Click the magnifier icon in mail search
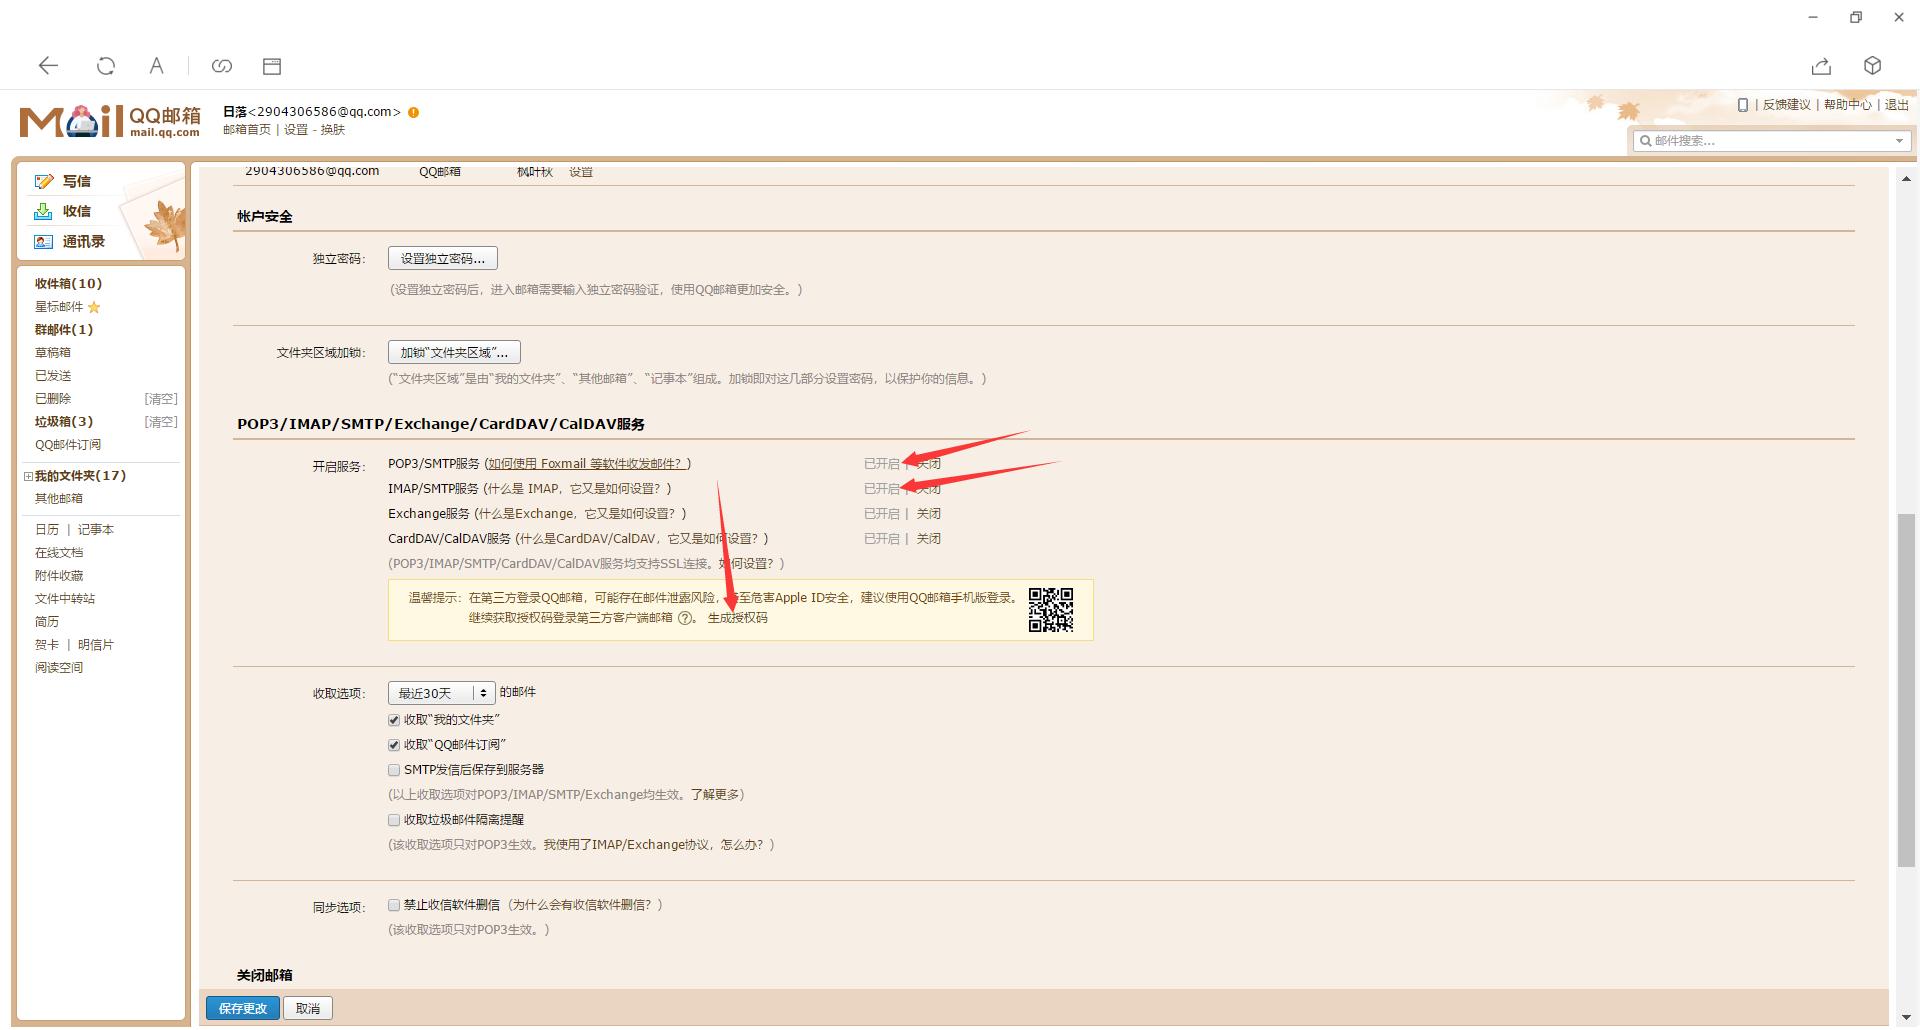 coord(1645,141)
